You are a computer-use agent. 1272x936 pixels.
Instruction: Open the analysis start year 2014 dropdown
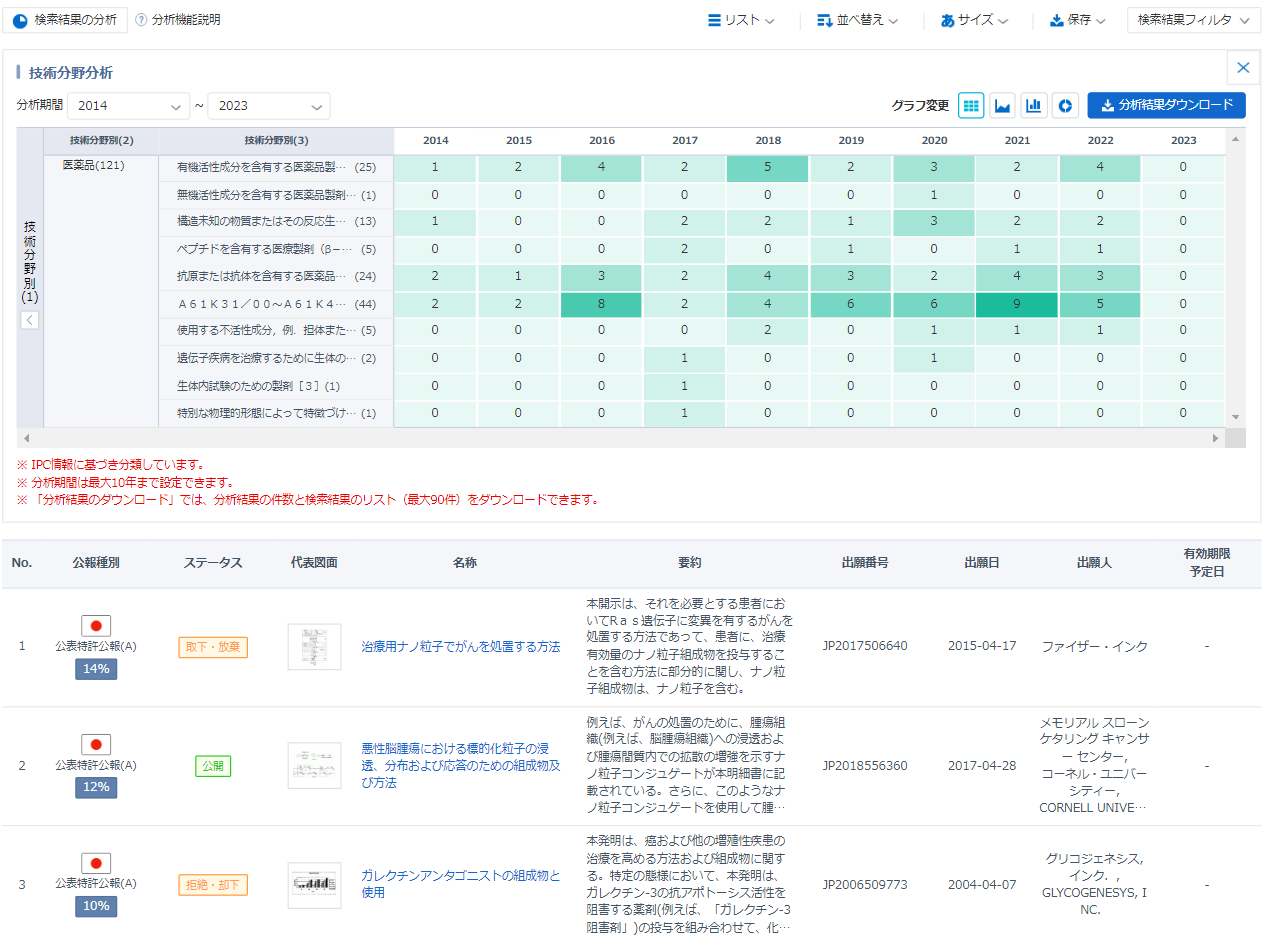(x=130, y=106)
